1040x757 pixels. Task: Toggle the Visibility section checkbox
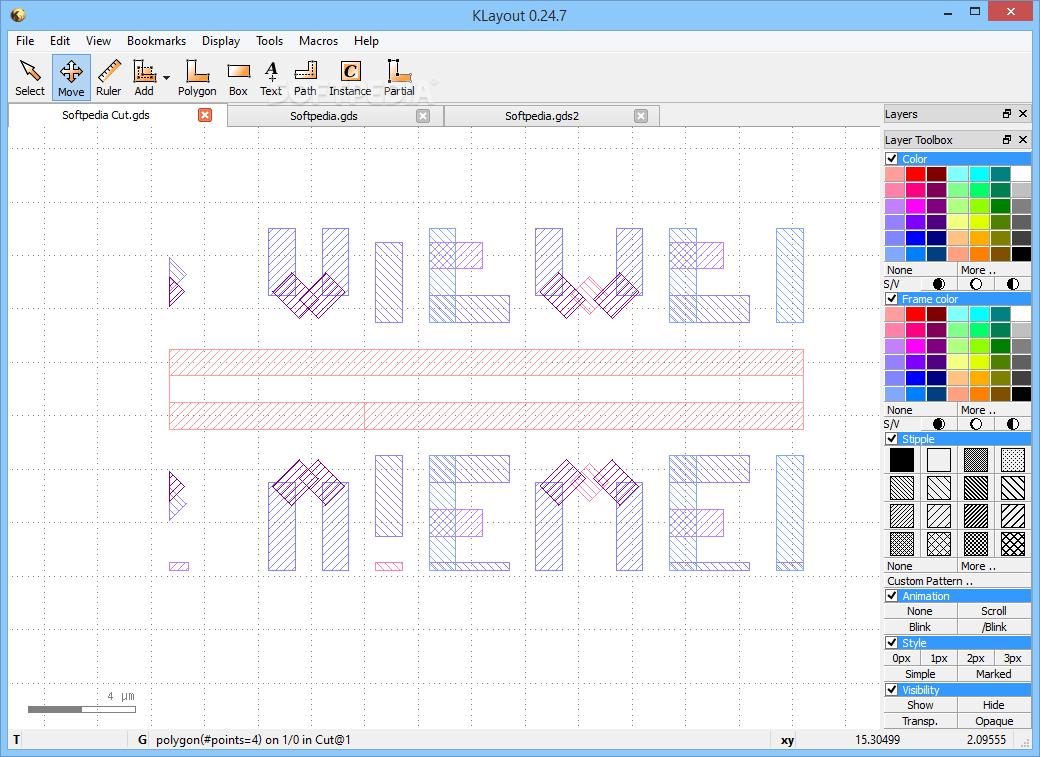pyautogui.click(x=892, y=689)
